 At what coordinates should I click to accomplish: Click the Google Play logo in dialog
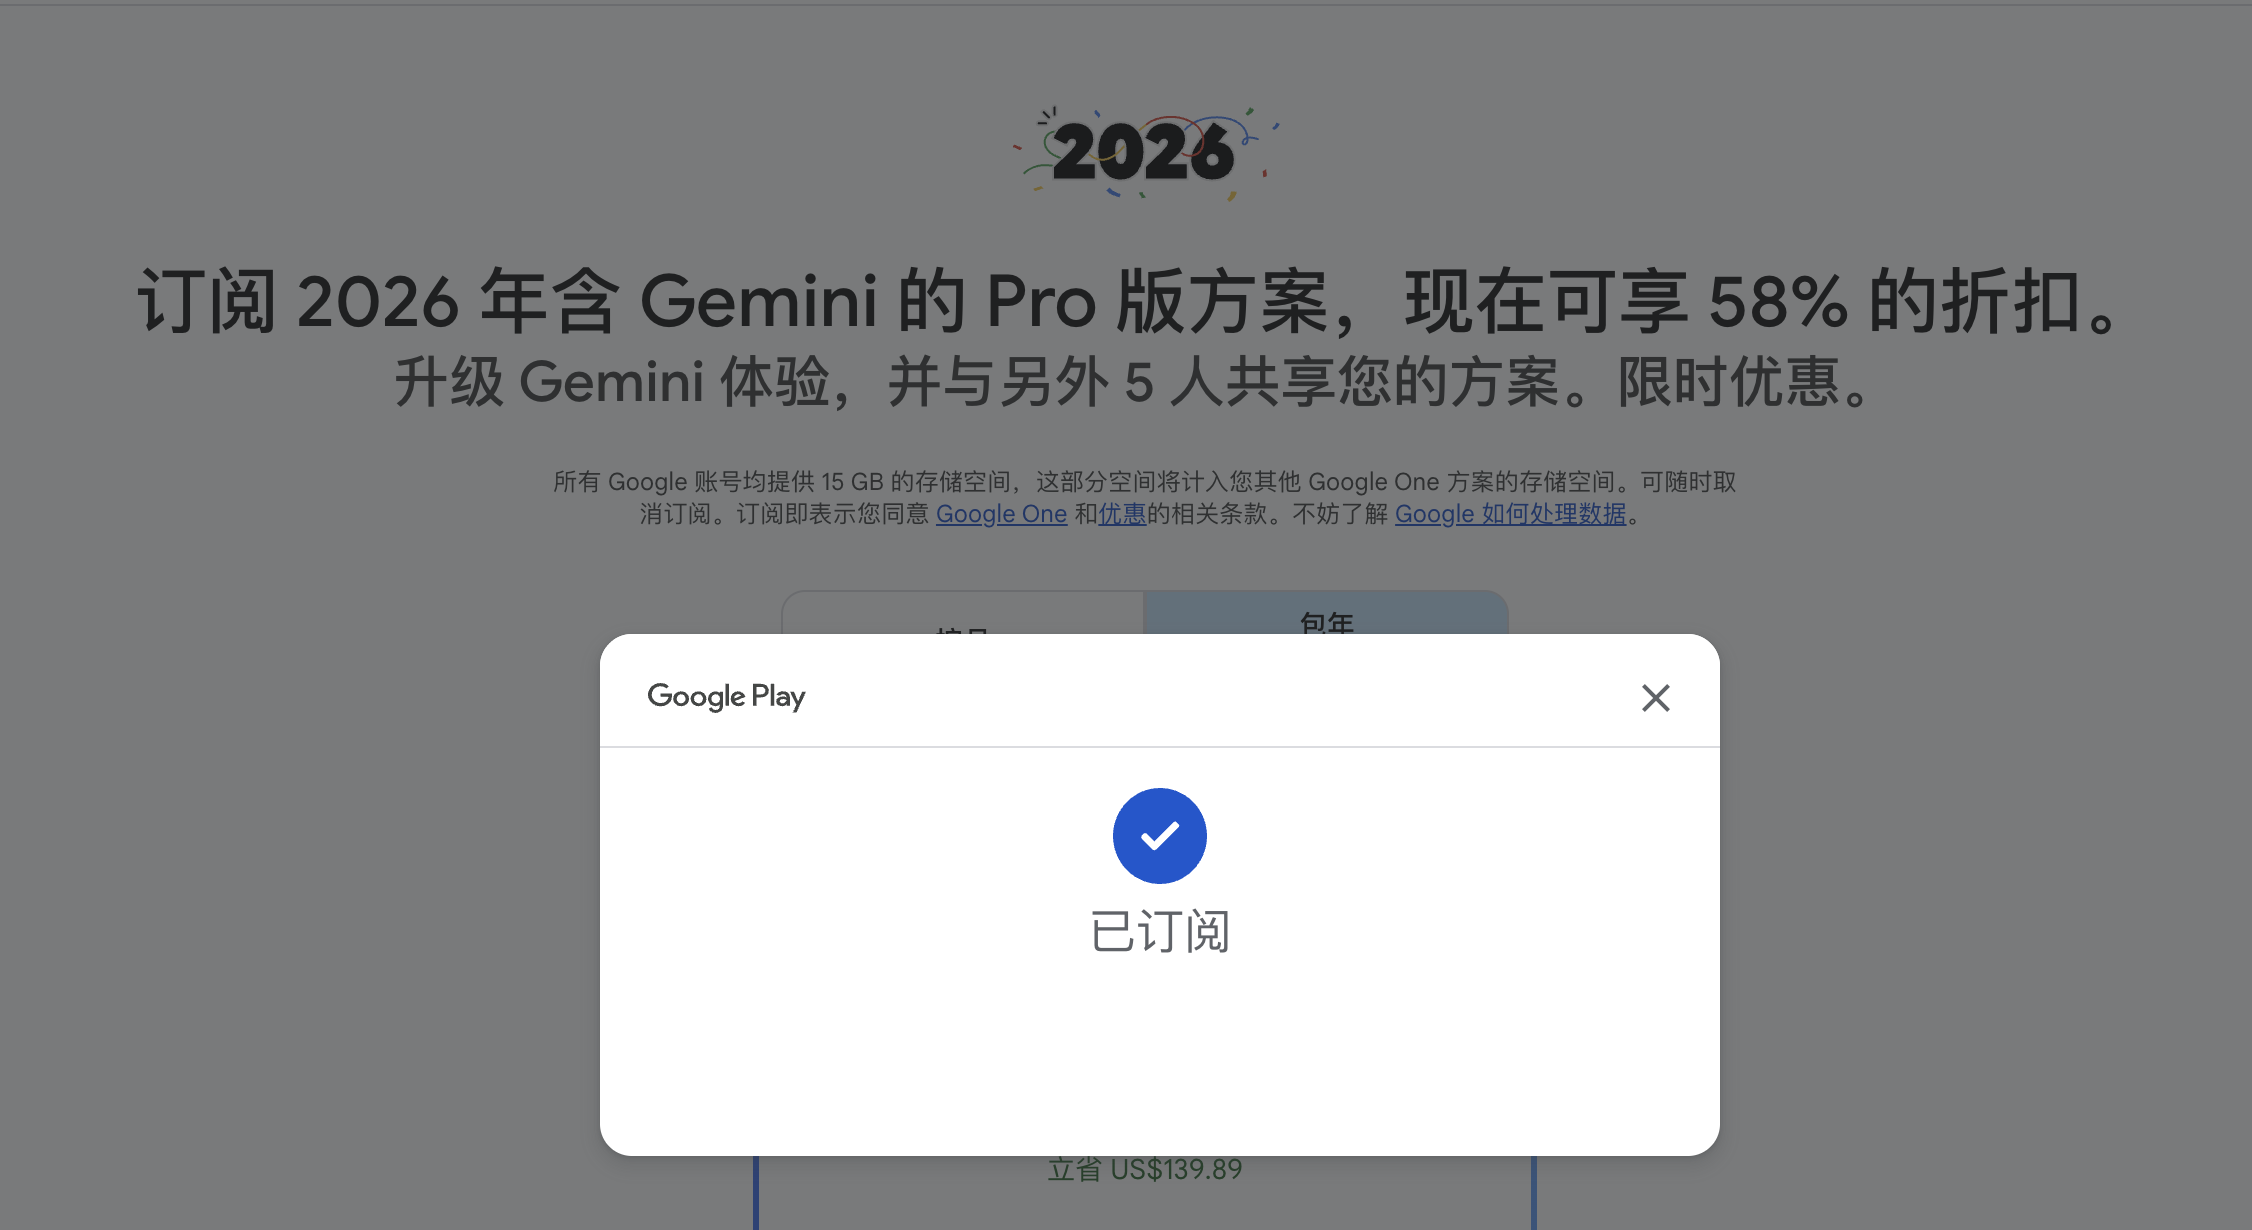[726, 696]
